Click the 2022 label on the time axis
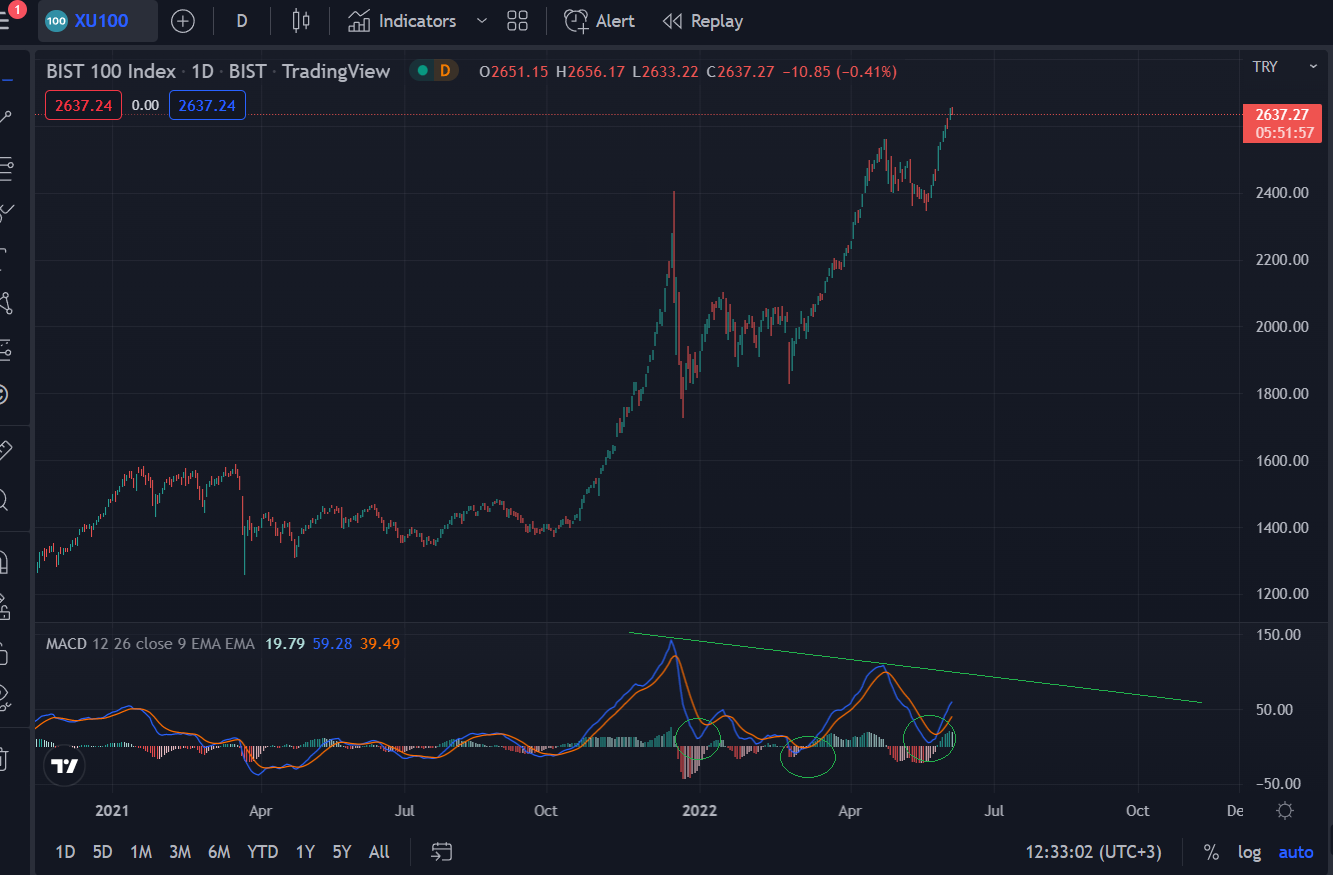The width and height of the screenshot is (1333, 875). click(699, 810)
